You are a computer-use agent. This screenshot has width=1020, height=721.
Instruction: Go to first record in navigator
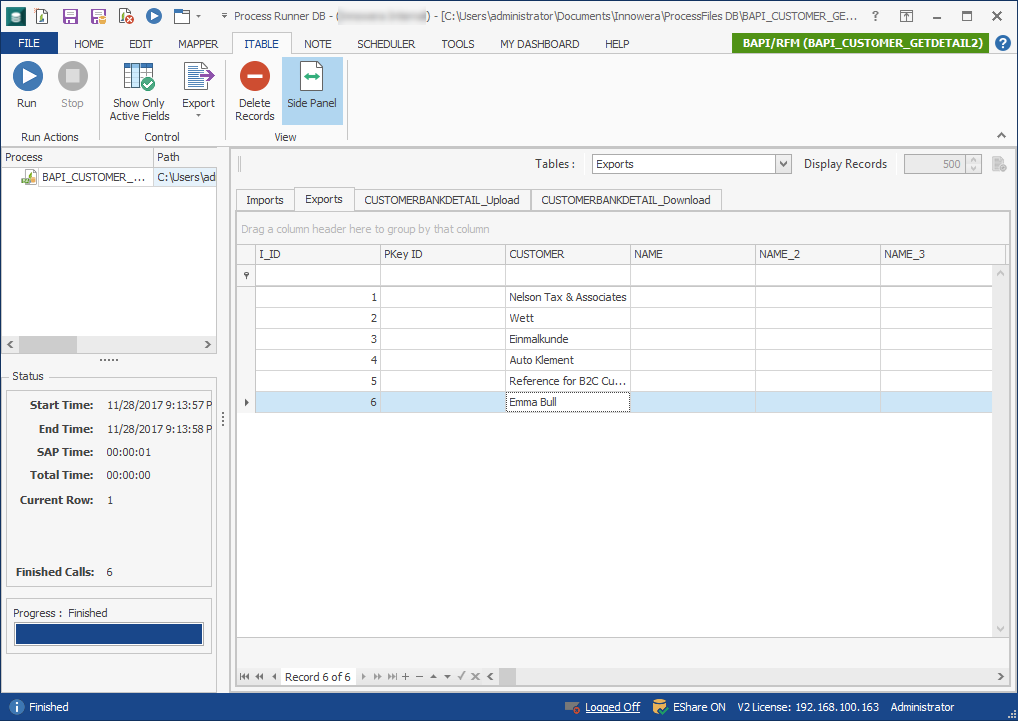pyautogui.click(x=244, y=677)
